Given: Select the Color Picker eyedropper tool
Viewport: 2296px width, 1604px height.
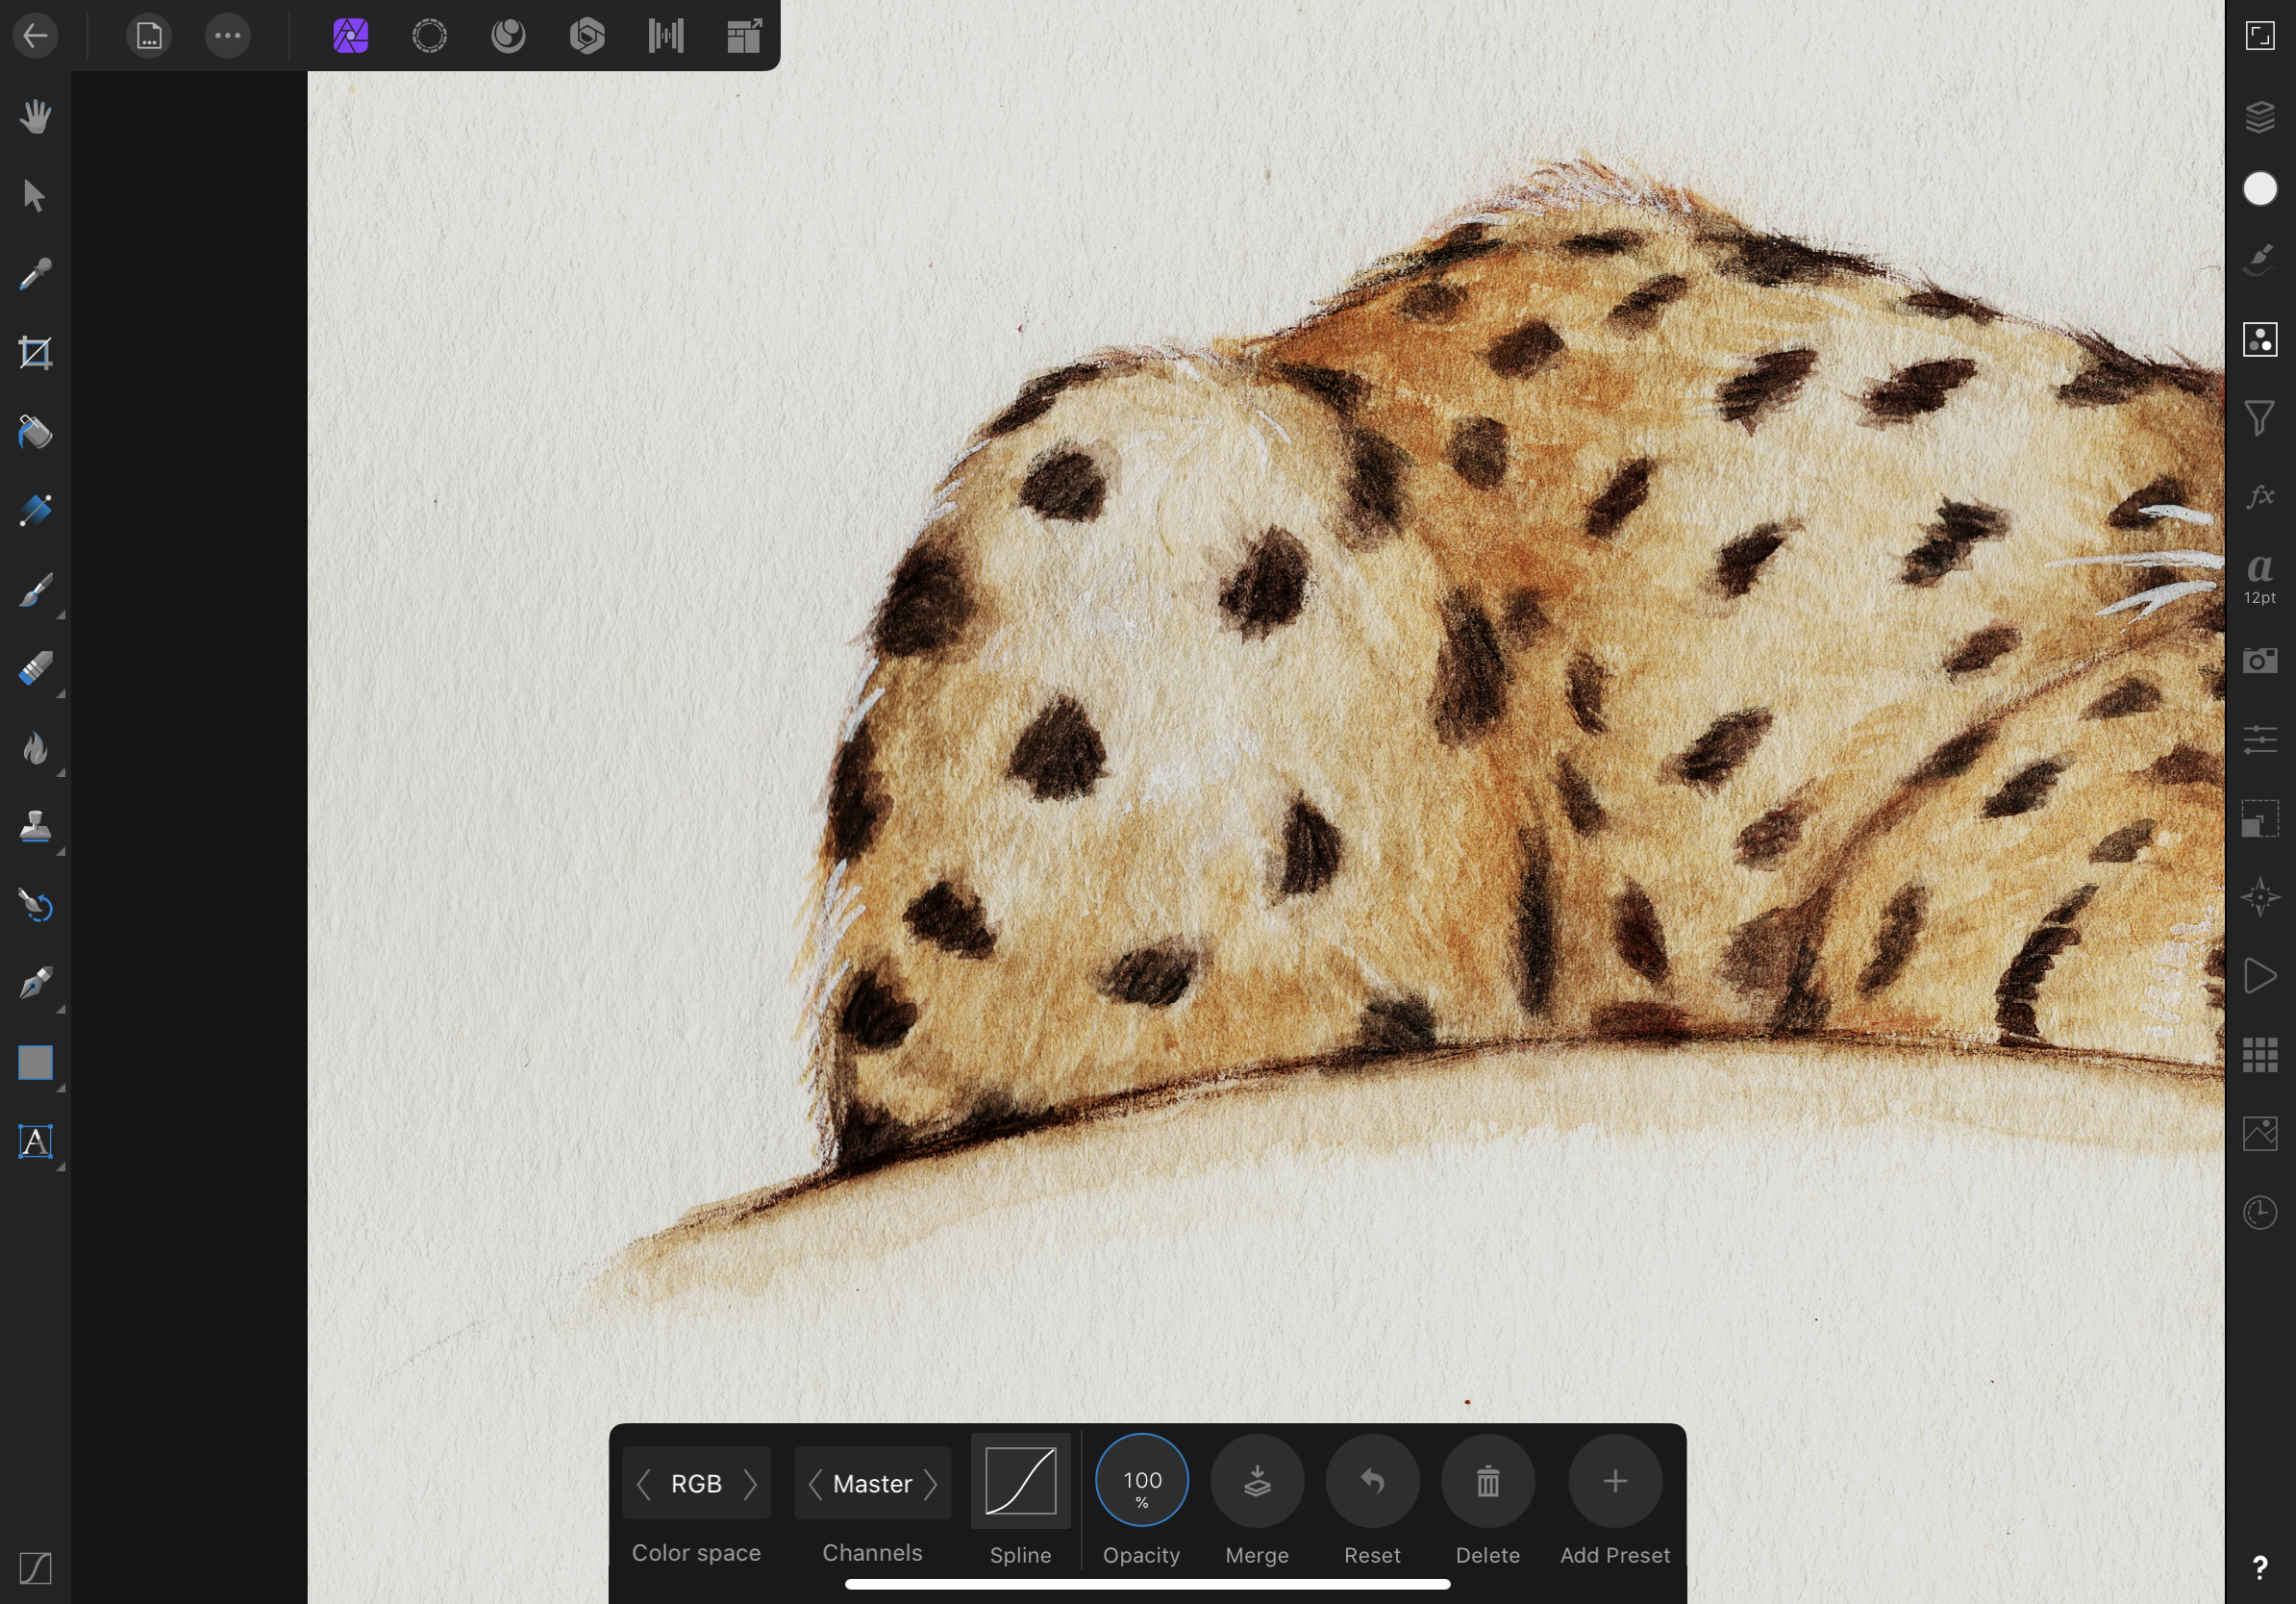Looking at the screenshot, I should [x=35, y=274].
